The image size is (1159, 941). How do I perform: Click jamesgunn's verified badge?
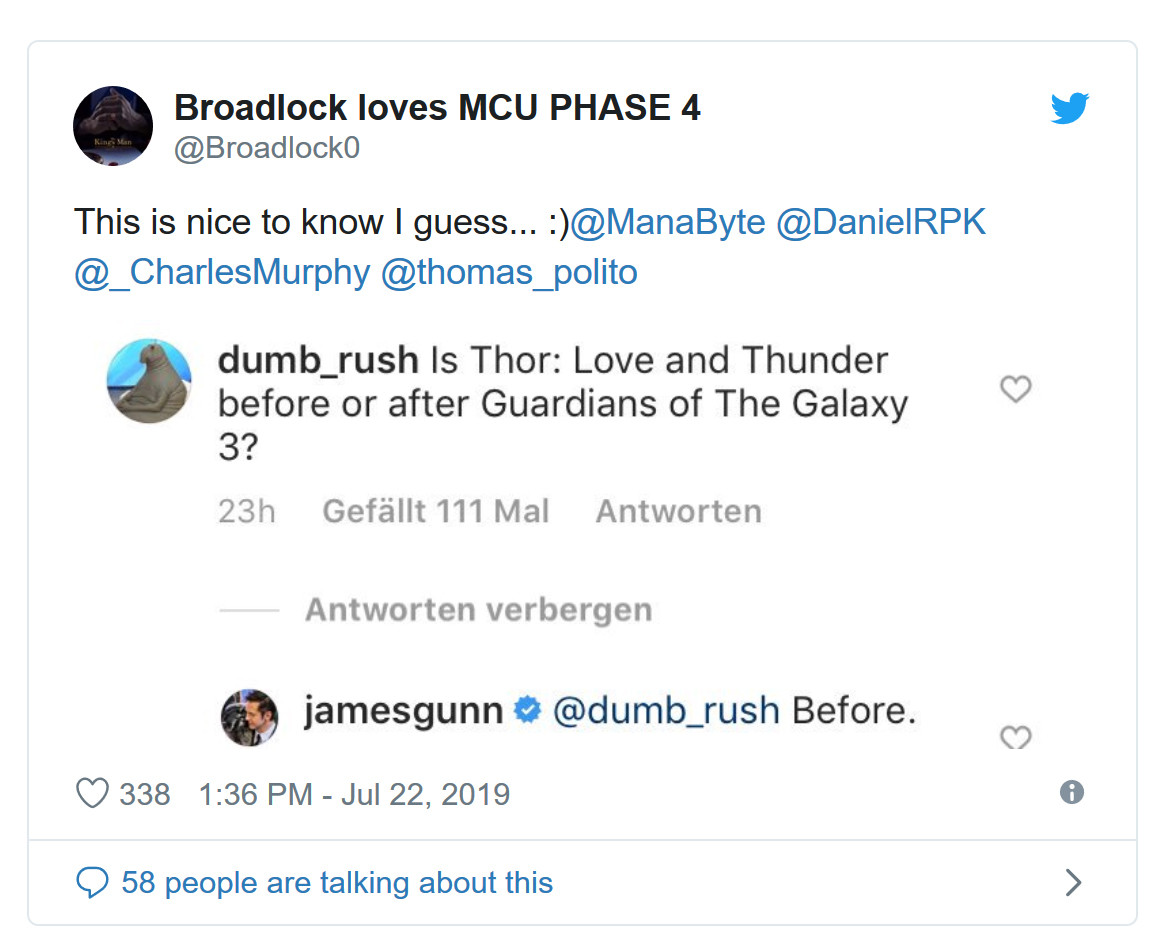click(527, 711)
